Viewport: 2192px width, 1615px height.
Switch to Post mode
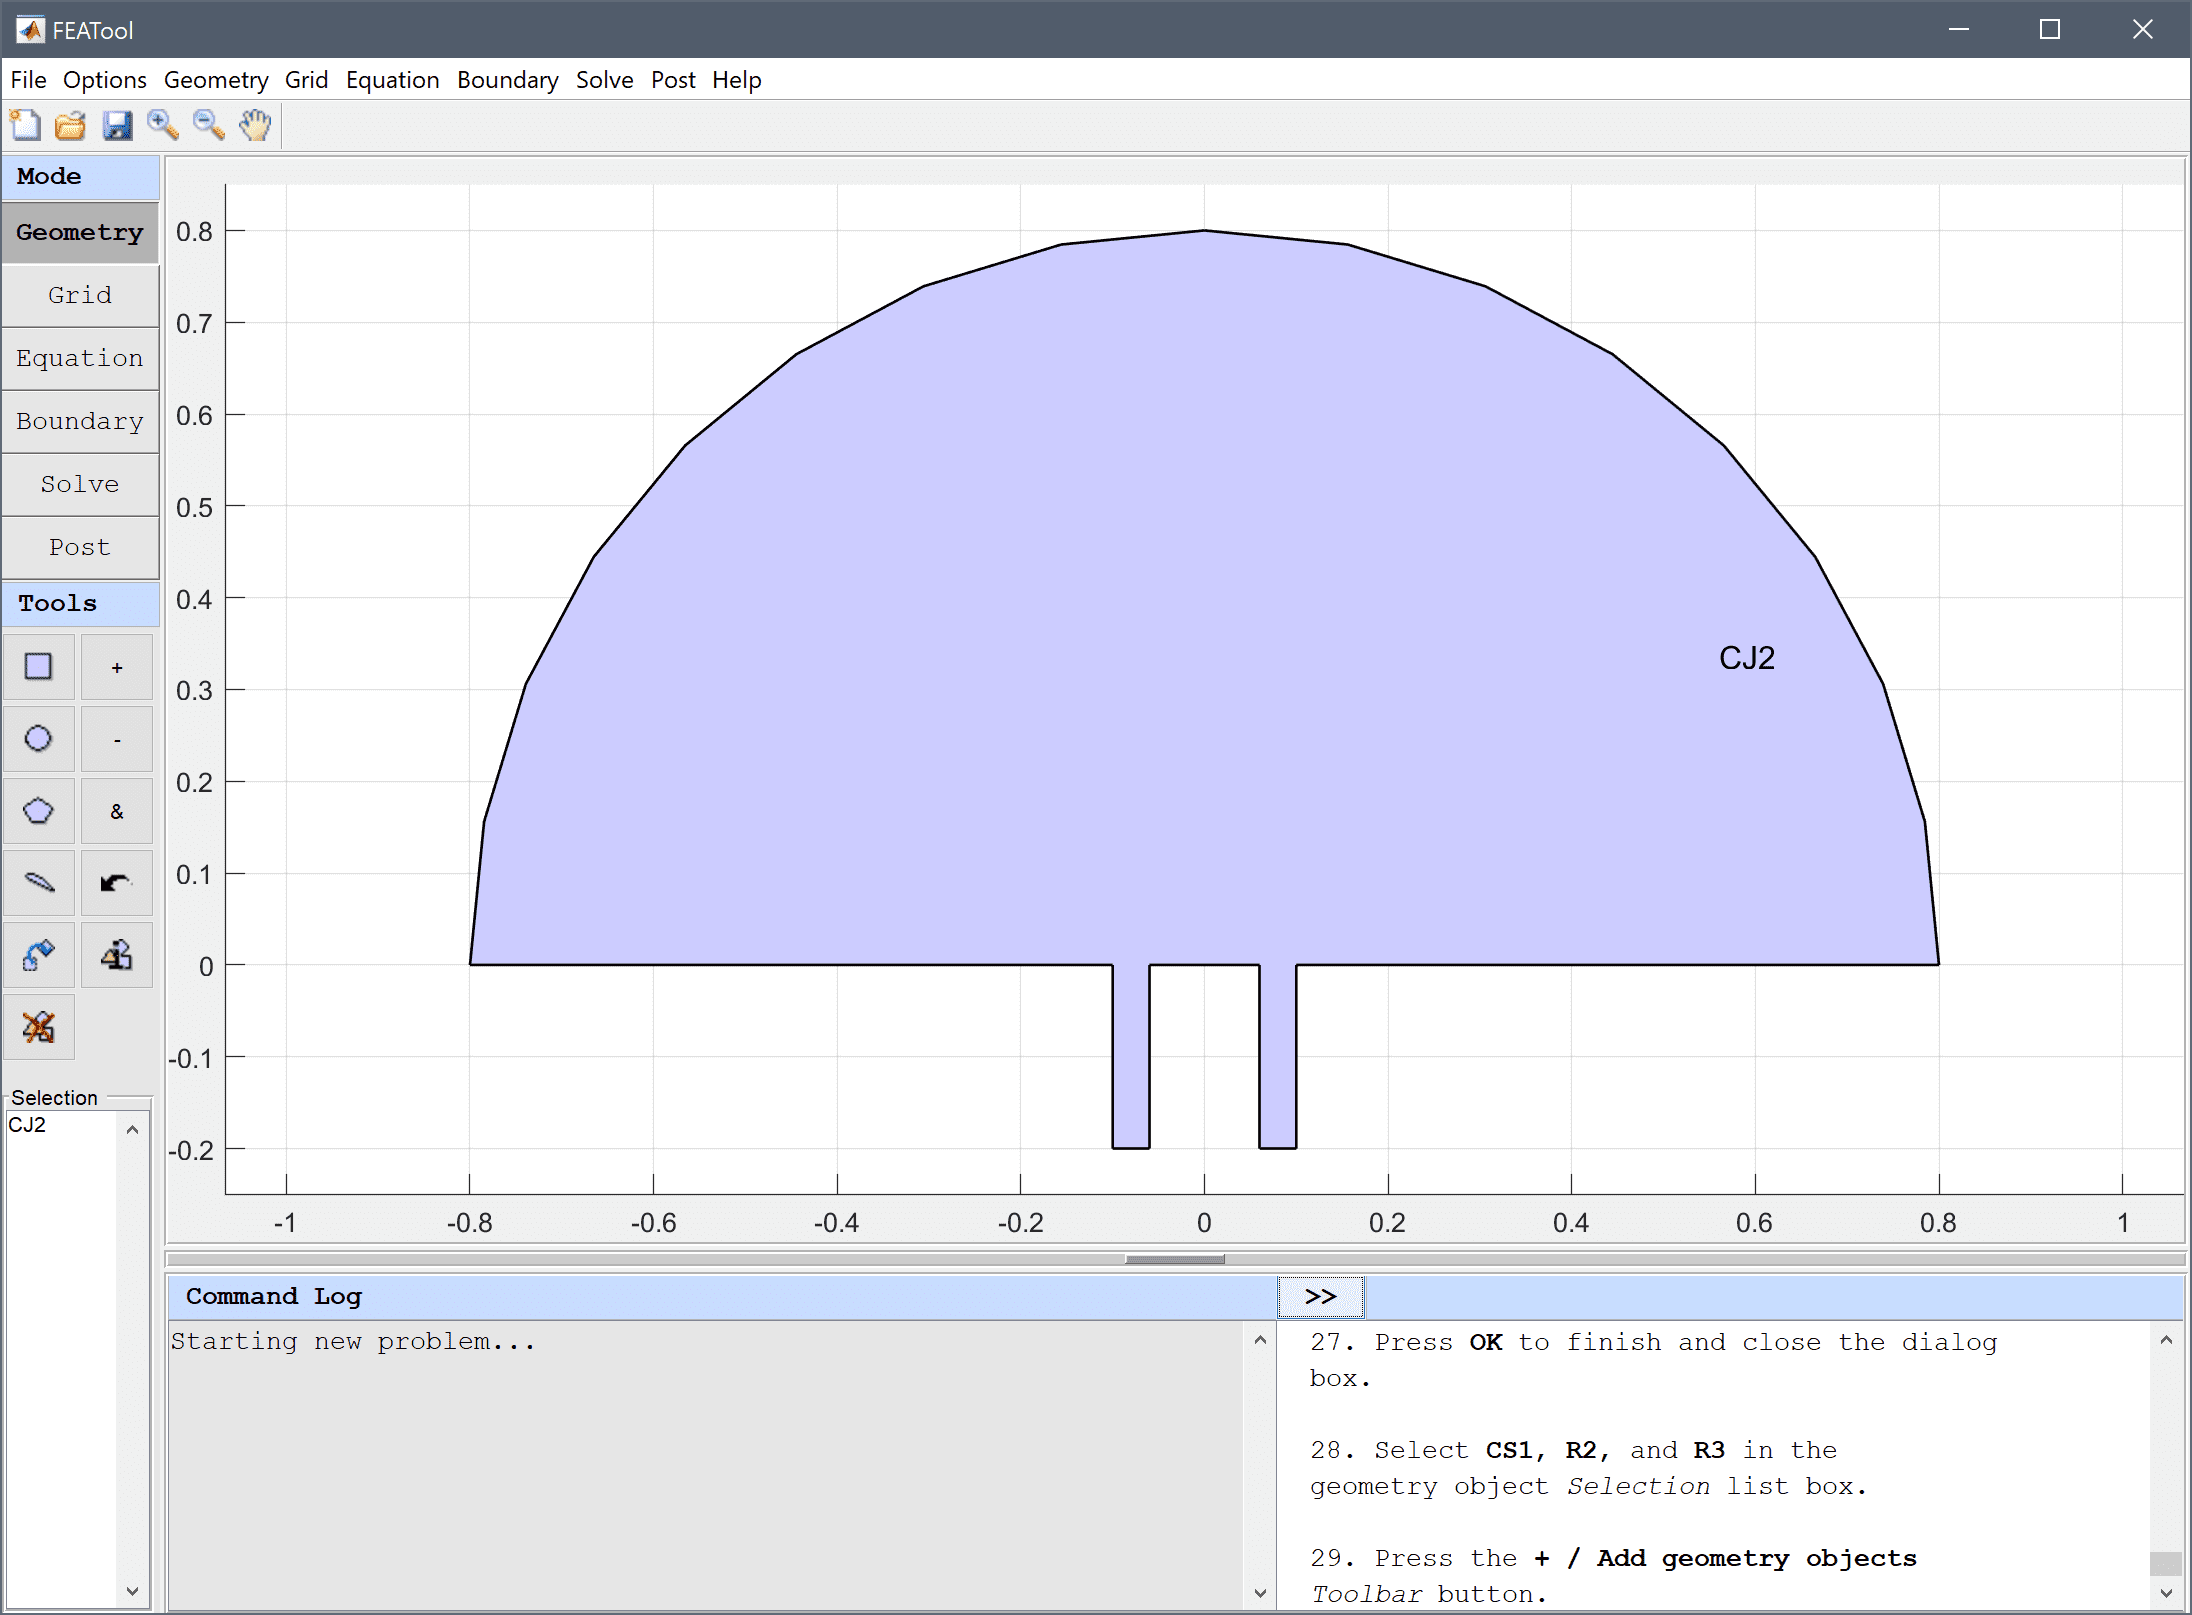point(80,547)
